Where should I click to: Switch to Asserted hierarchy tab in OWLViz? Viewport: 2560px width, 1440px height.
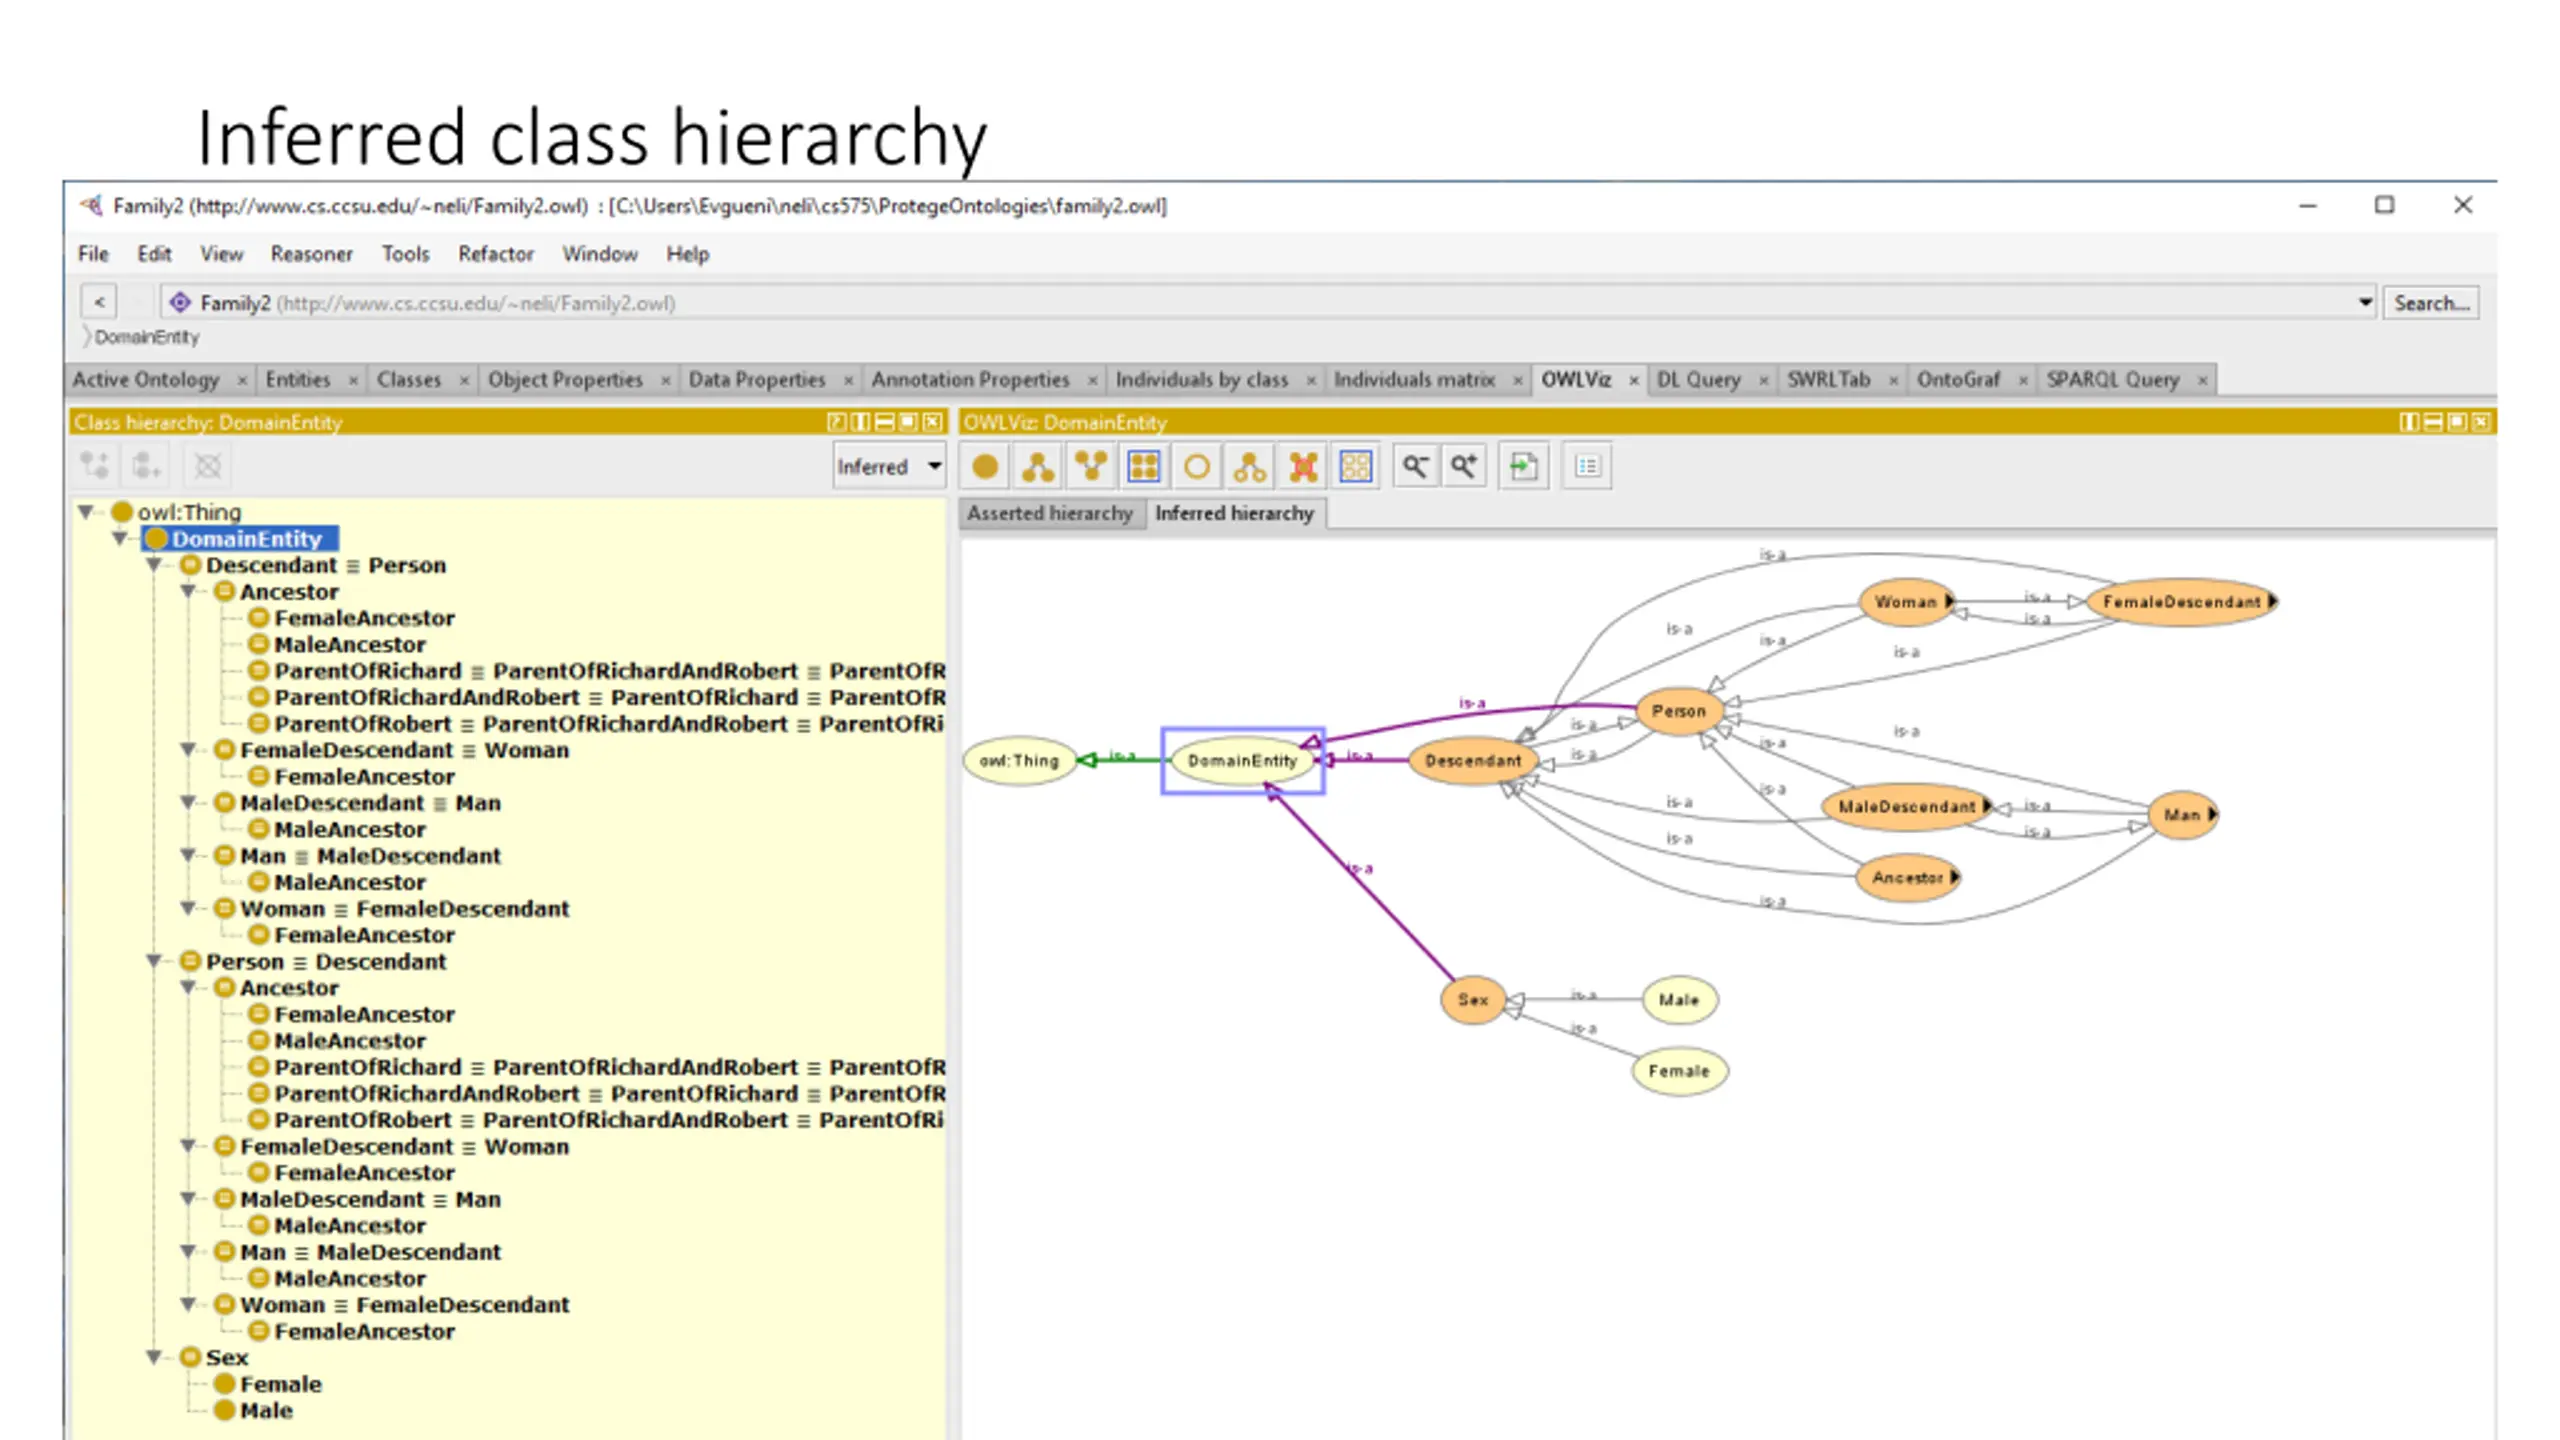point(1049,513)
